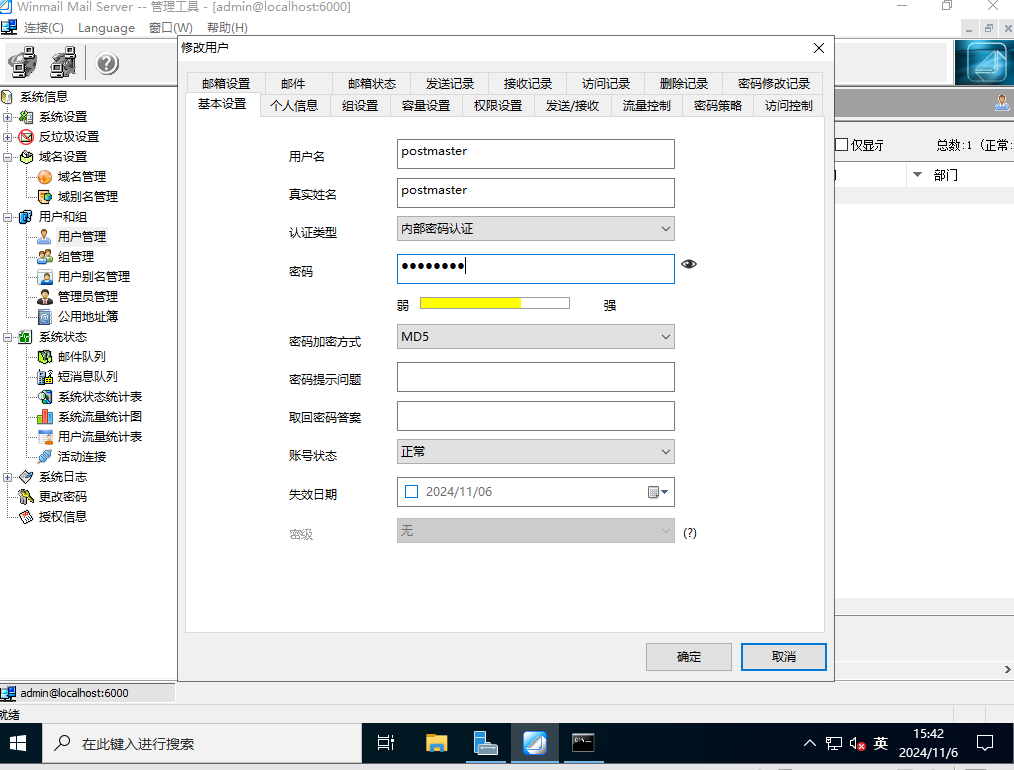Toggle password visibility eye icon

click(x=689, y=264)
